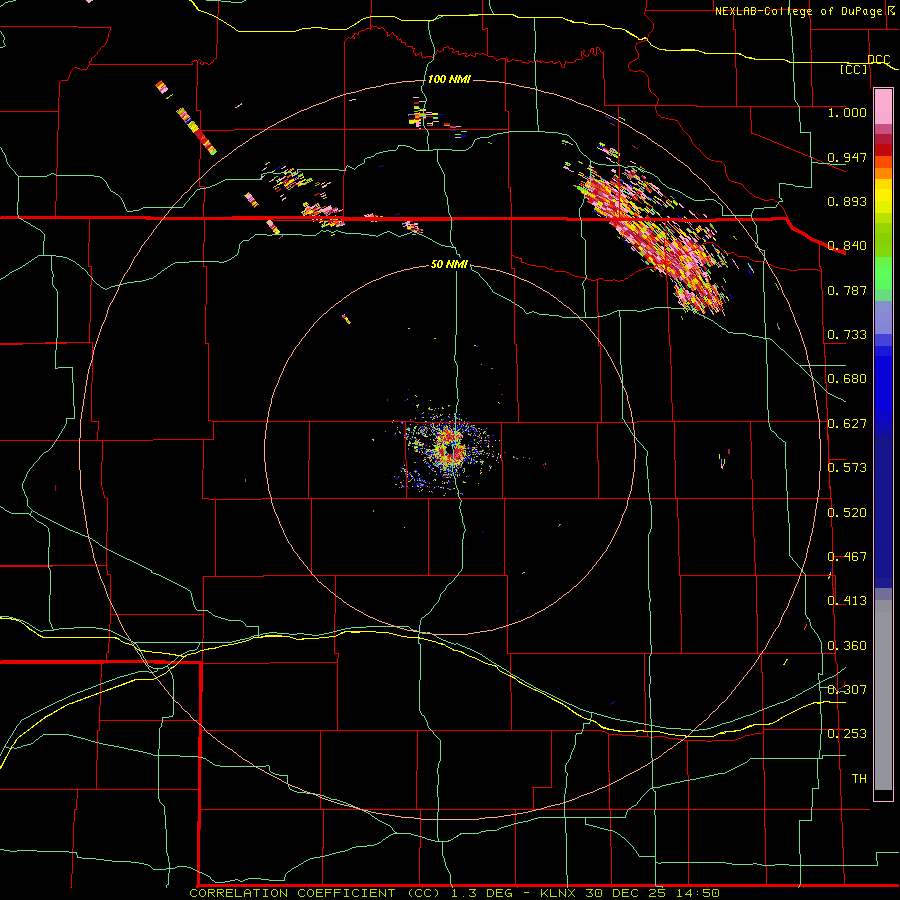Select the 0.360 legend value

pos(847,646)
